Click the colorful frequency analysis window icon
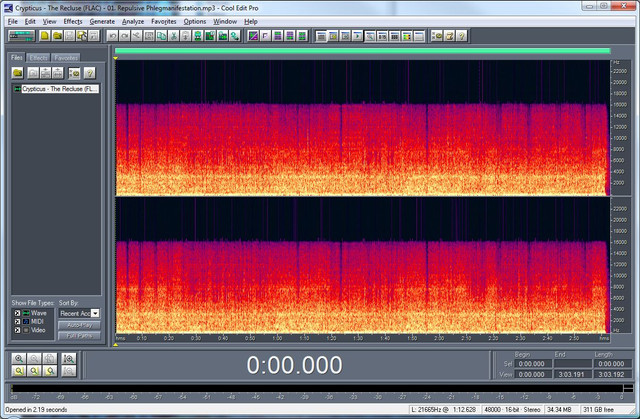Screen dimensions: 640x419 (x=406, y=36)
